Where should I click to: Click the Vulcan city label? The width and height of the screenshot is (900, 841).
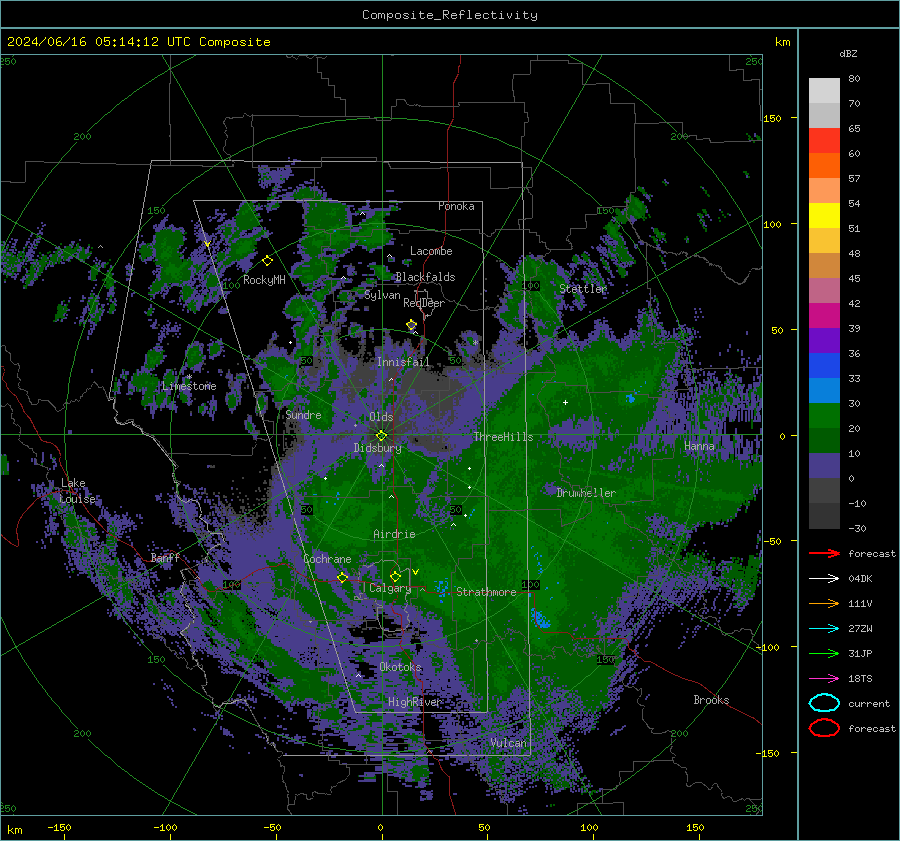(508, 743)
